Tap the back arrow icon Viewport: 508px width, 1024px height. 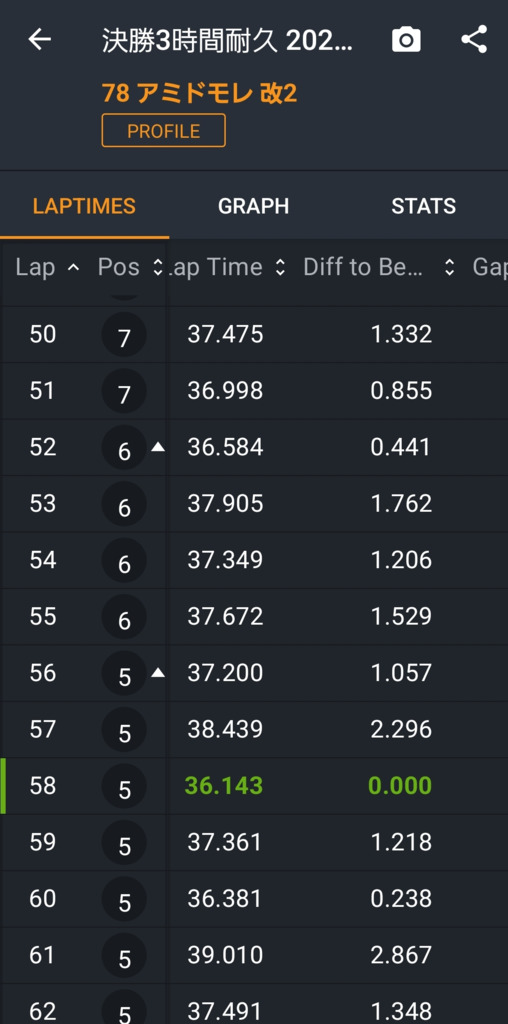pyautogui.click(x=39, y=40)
